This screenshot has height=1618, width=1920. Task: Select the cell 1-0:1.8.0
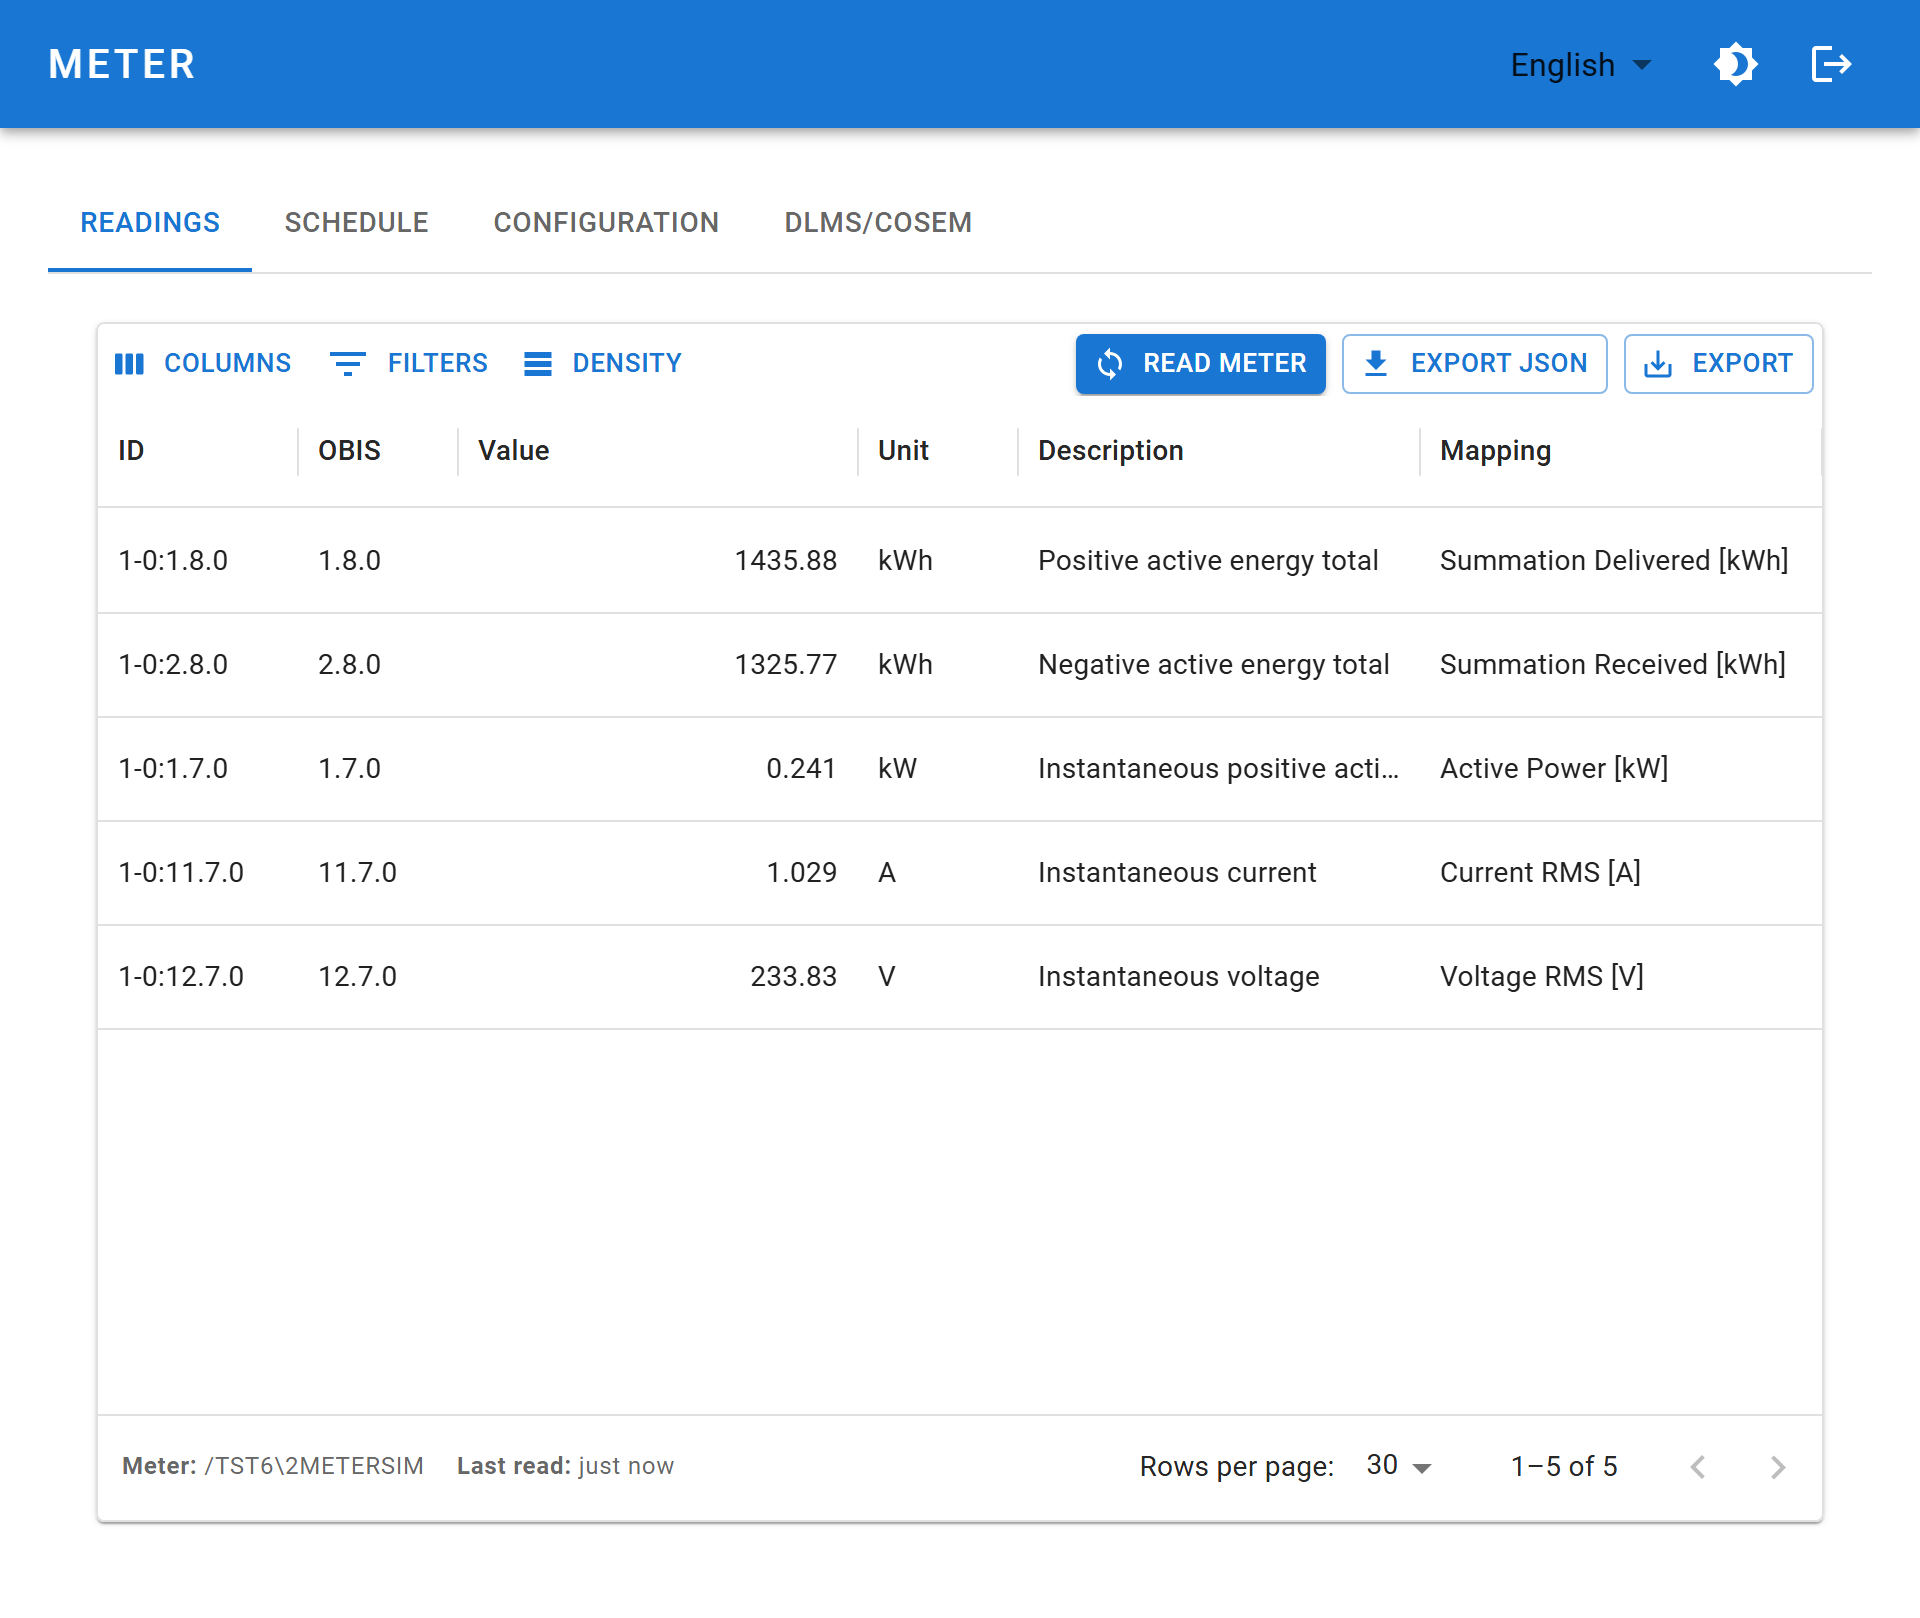tap(173, 560)
